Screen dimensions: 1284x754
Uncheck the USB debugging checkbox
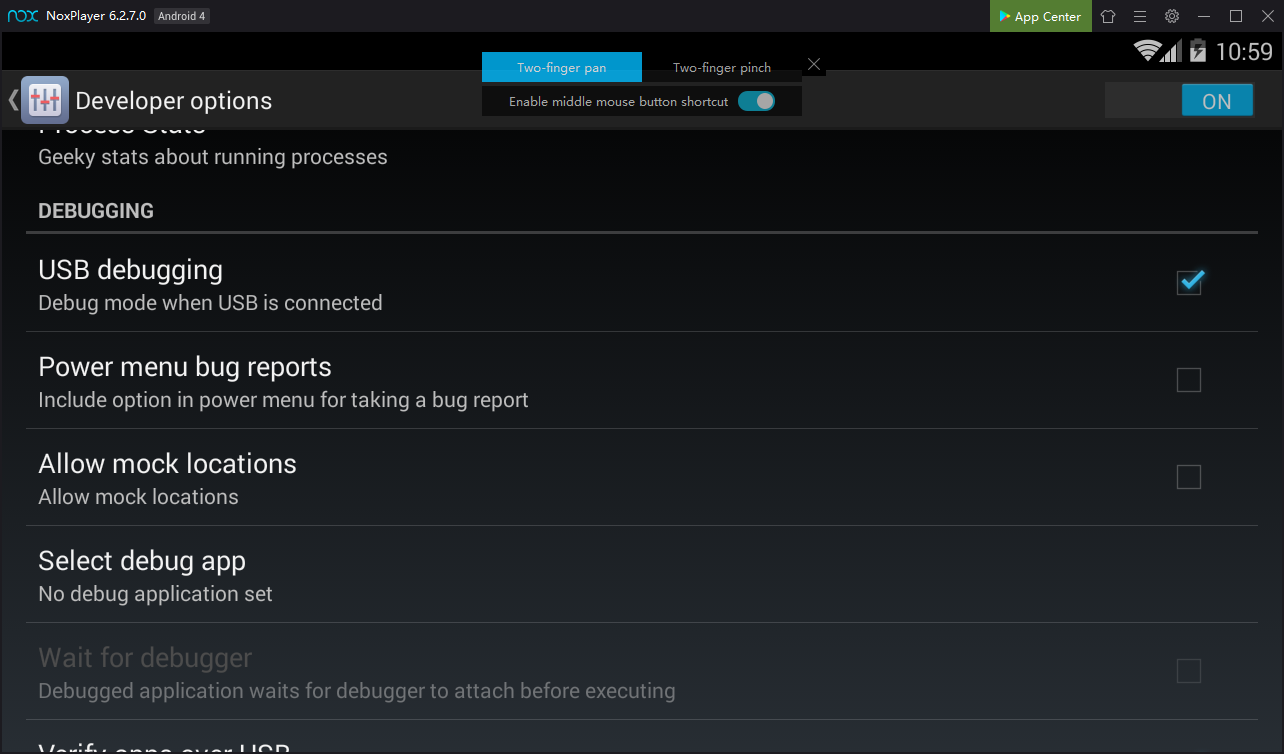point(1189,283)
